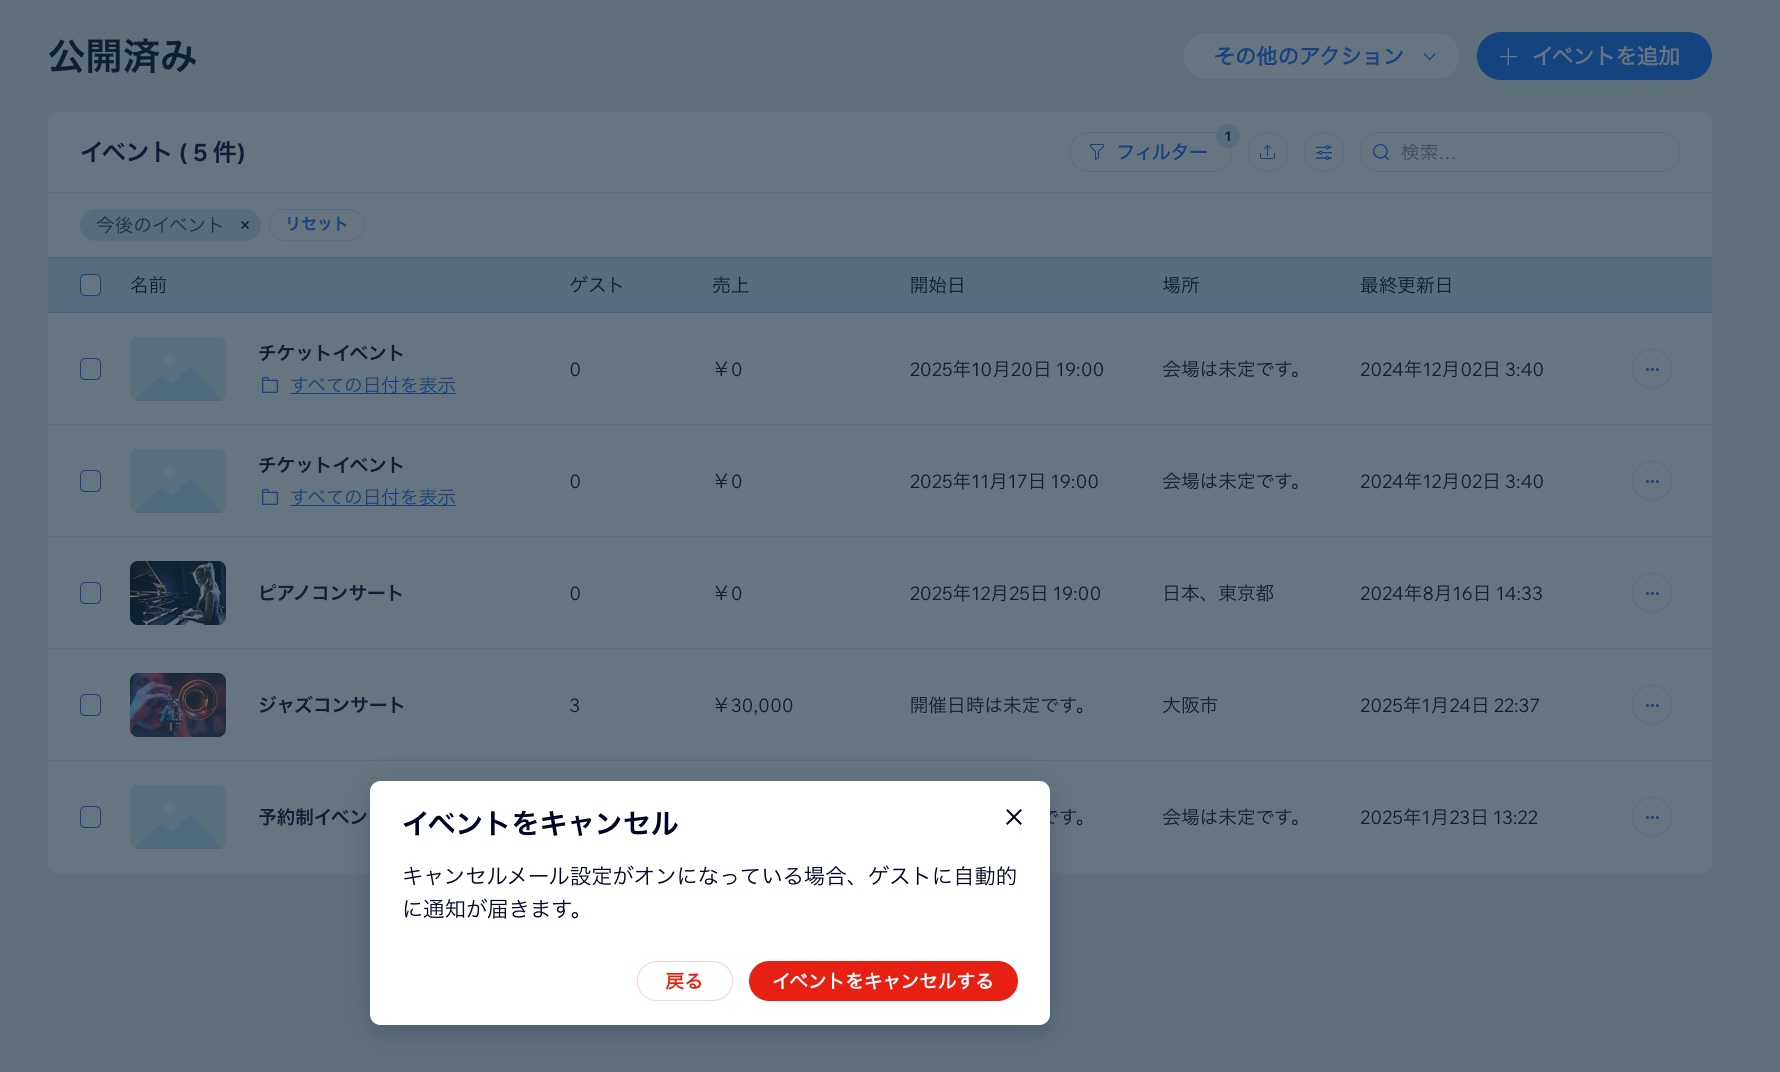Click 開催日時は未定です。 in the ジャズ row
The width and height of the screenshot is (1780, 1072).
997,705
